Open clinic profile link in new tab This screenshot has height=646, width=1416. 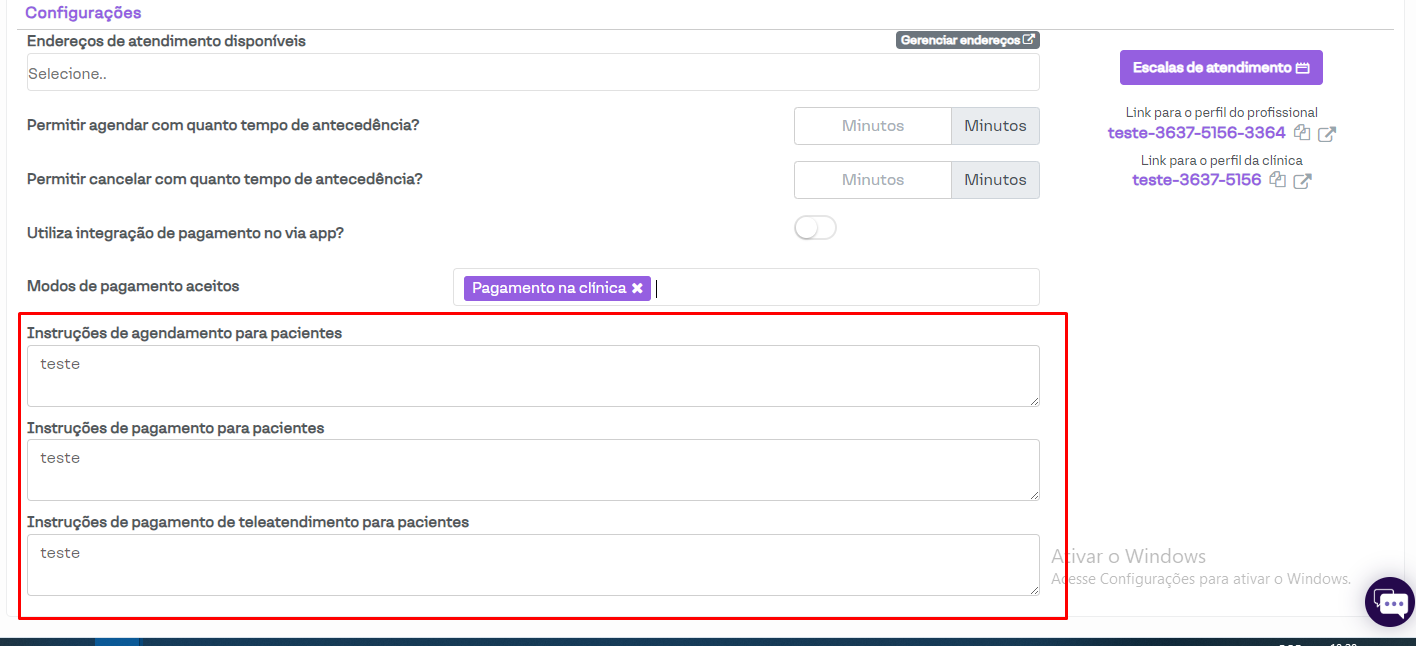pyautogui.click(x=1302, y=181)
